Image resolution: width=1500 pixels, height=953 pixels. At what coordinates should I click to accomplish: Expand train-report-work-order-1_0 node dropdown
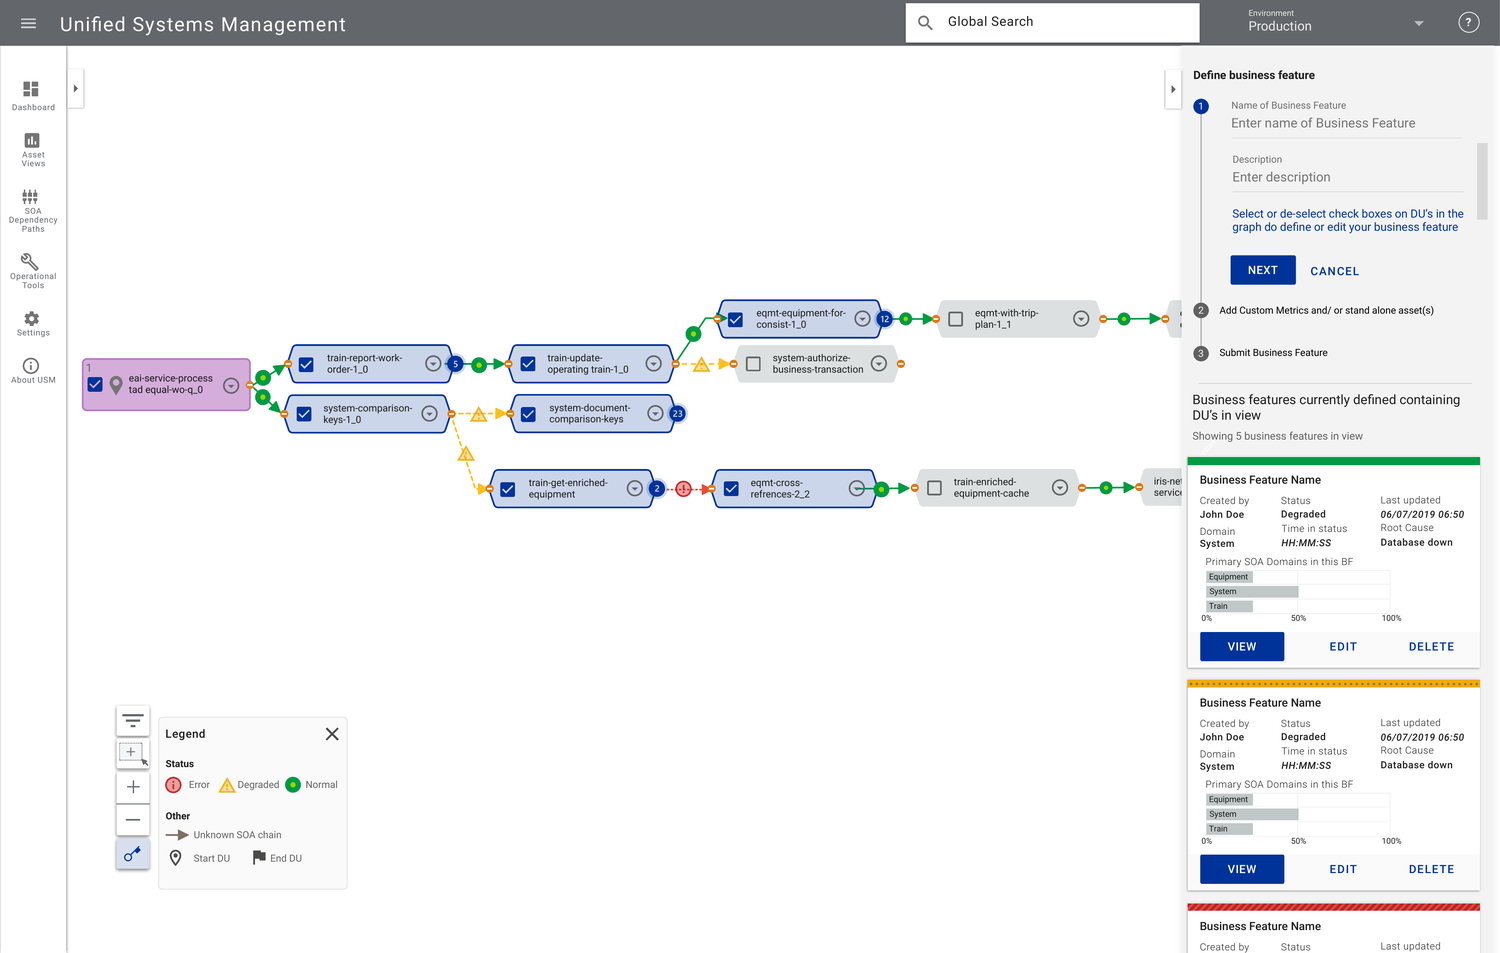pos(433,363)
